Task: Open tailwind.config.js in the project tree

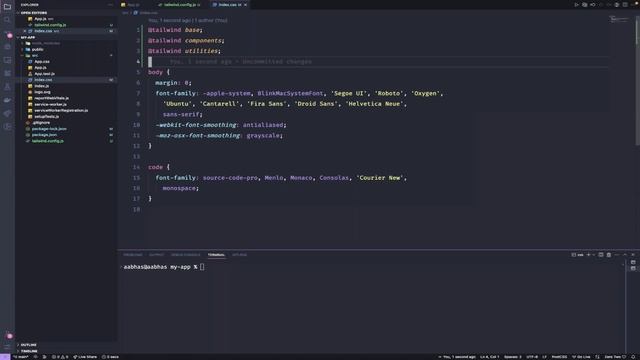Action: 48,141
